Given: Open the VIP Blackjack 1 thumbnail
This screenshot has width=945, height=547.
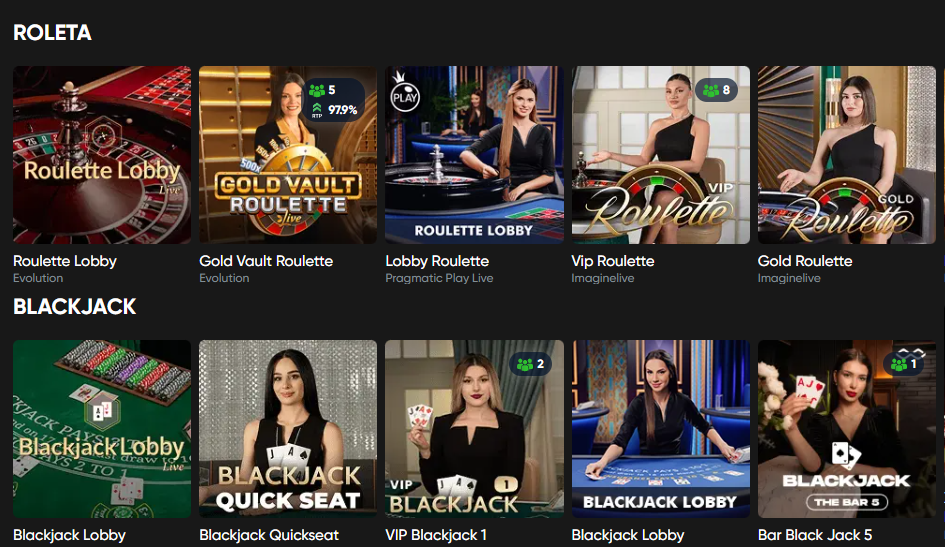Looking at the screenshot, I should [474, 429].
